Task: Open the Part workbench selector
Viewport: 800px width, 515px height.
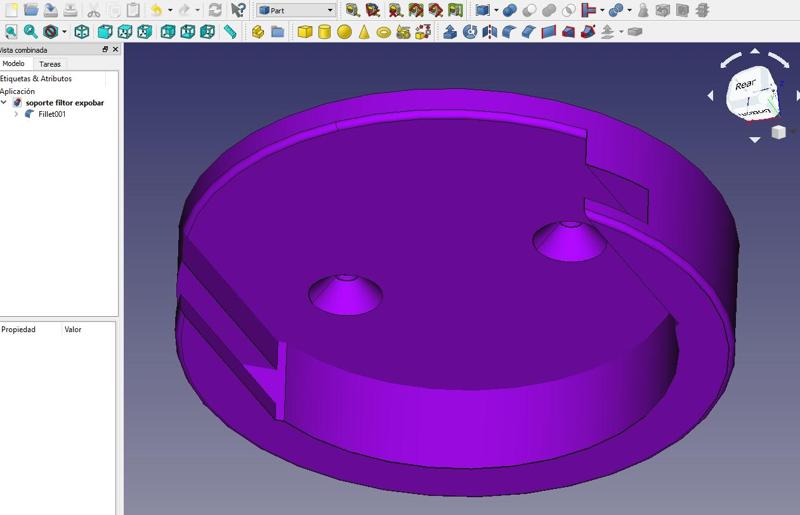Action: pos(296,10)
